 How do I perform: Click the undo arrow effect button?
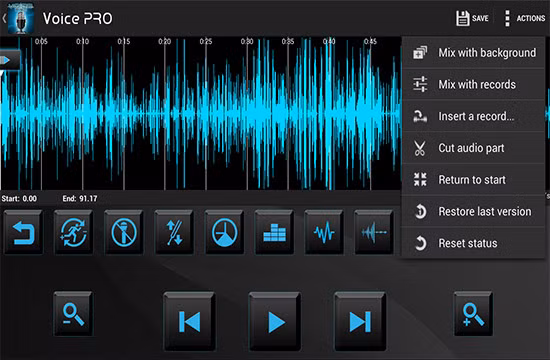tap(23, 232)
